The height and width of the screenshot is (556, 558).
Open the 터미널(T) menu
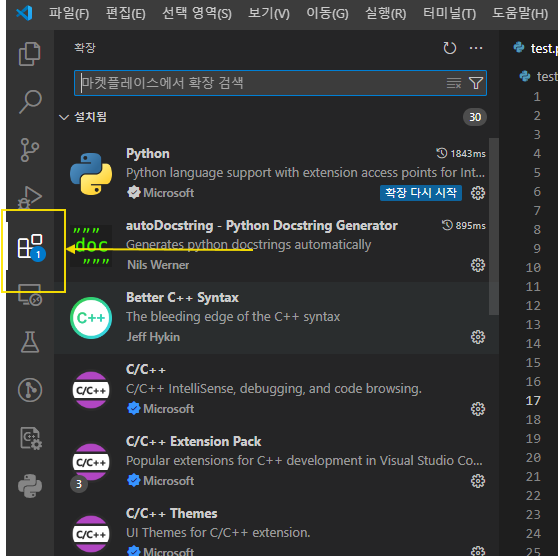[x=449, y=14]
